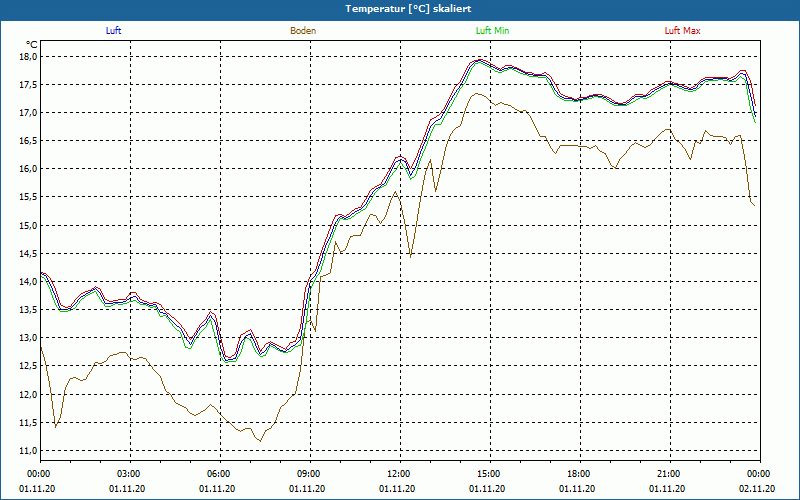Click the 06:00 time axis label
This screenshot has height=500, width=800.
pyautogui.click(x=220, y=474)
